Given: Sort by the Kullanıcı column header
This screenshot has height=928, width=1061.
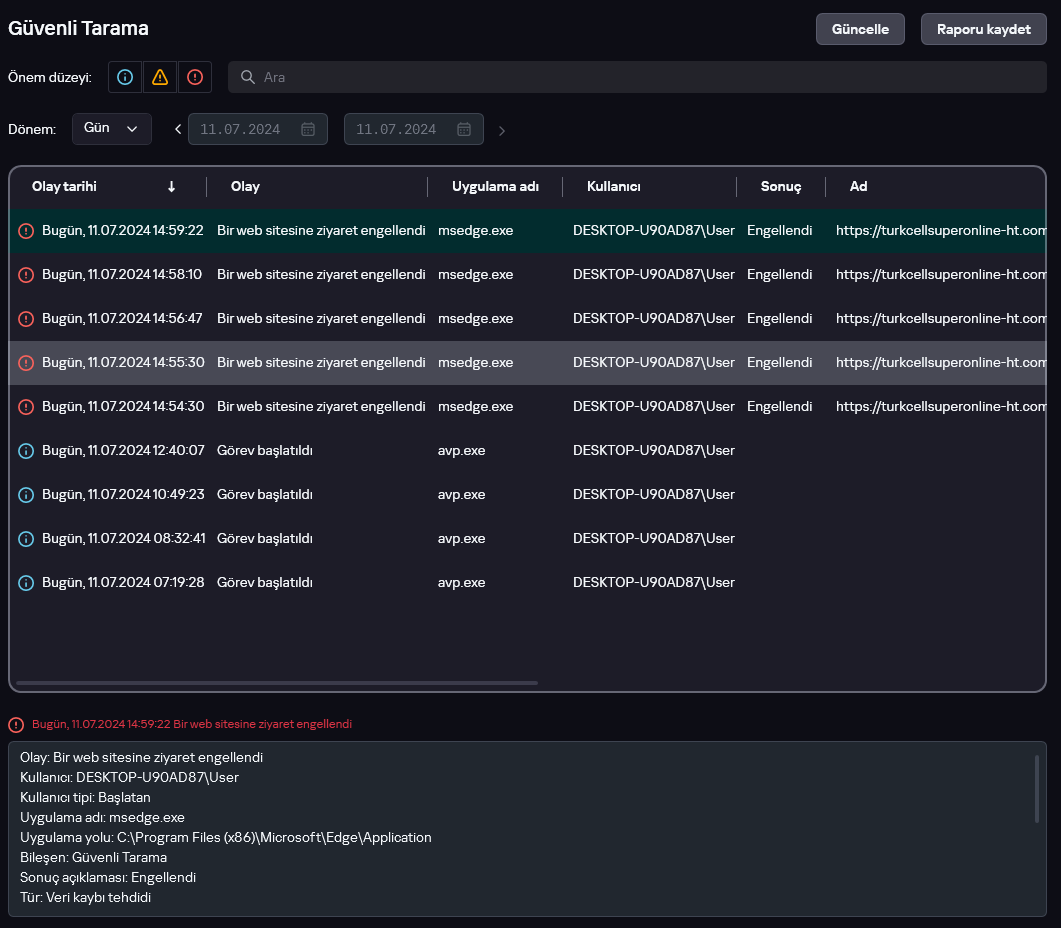Looking at the screenshot, I should pyautogui.click(x=613, y=187).
